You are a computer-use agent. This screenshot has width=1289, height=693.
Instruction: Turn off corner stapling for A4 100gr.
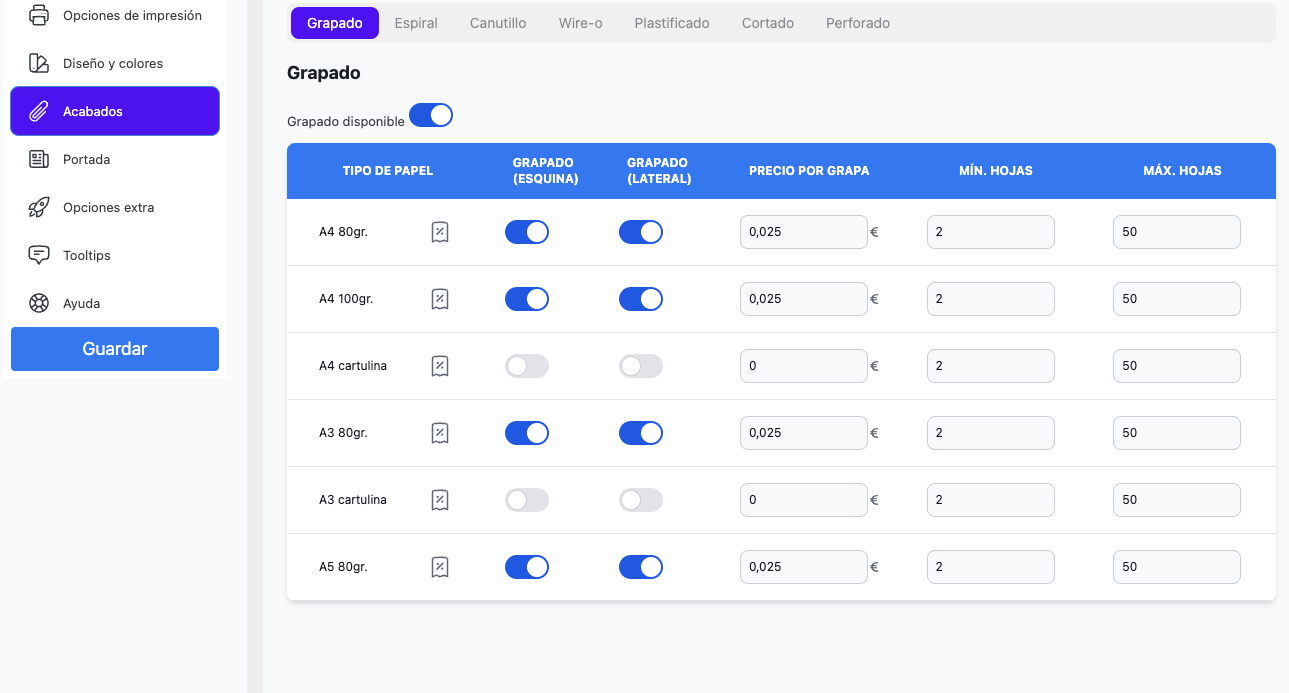point(527,299)
